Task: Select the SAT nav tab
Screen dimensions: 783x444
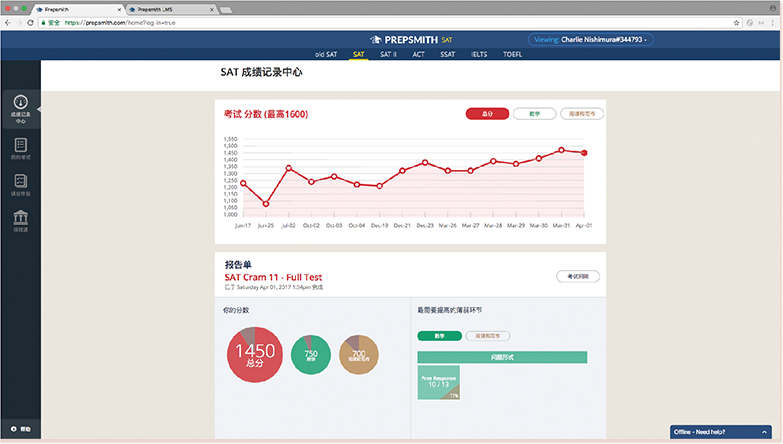Action: coord(359,54)
